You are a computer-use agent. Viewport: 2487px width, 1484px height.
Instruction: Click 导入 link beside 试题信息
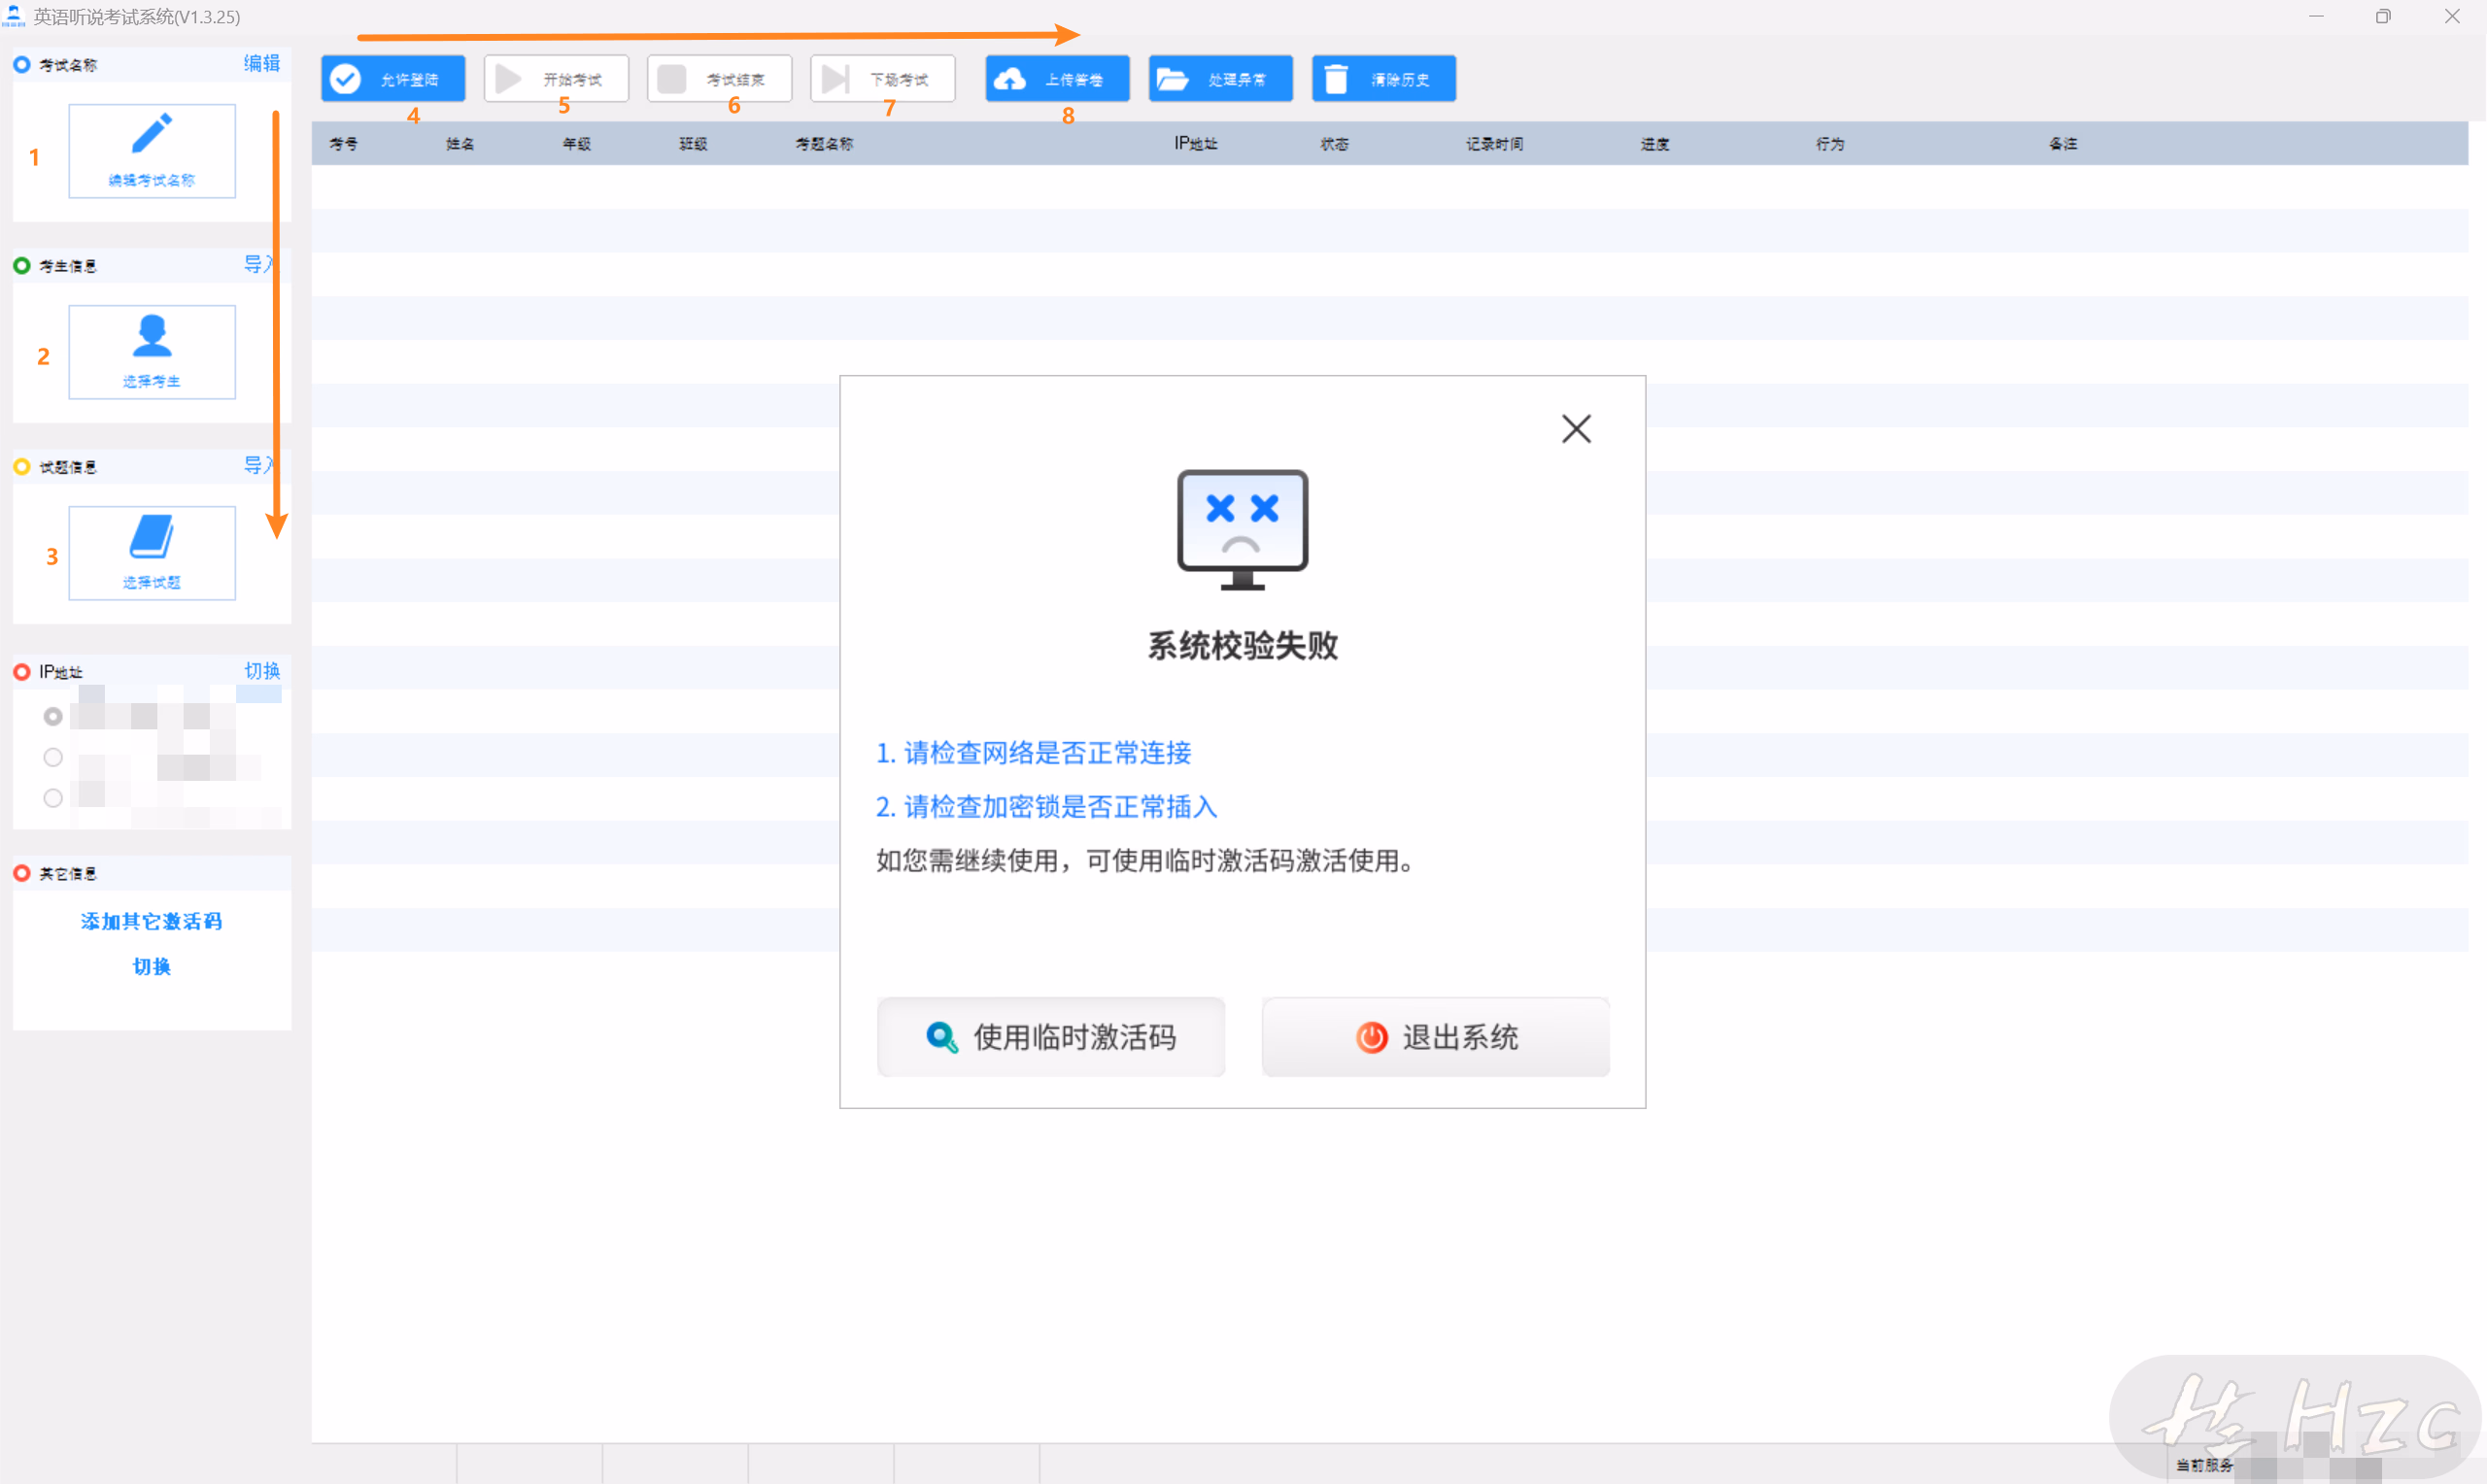click(x=259, y=466)
